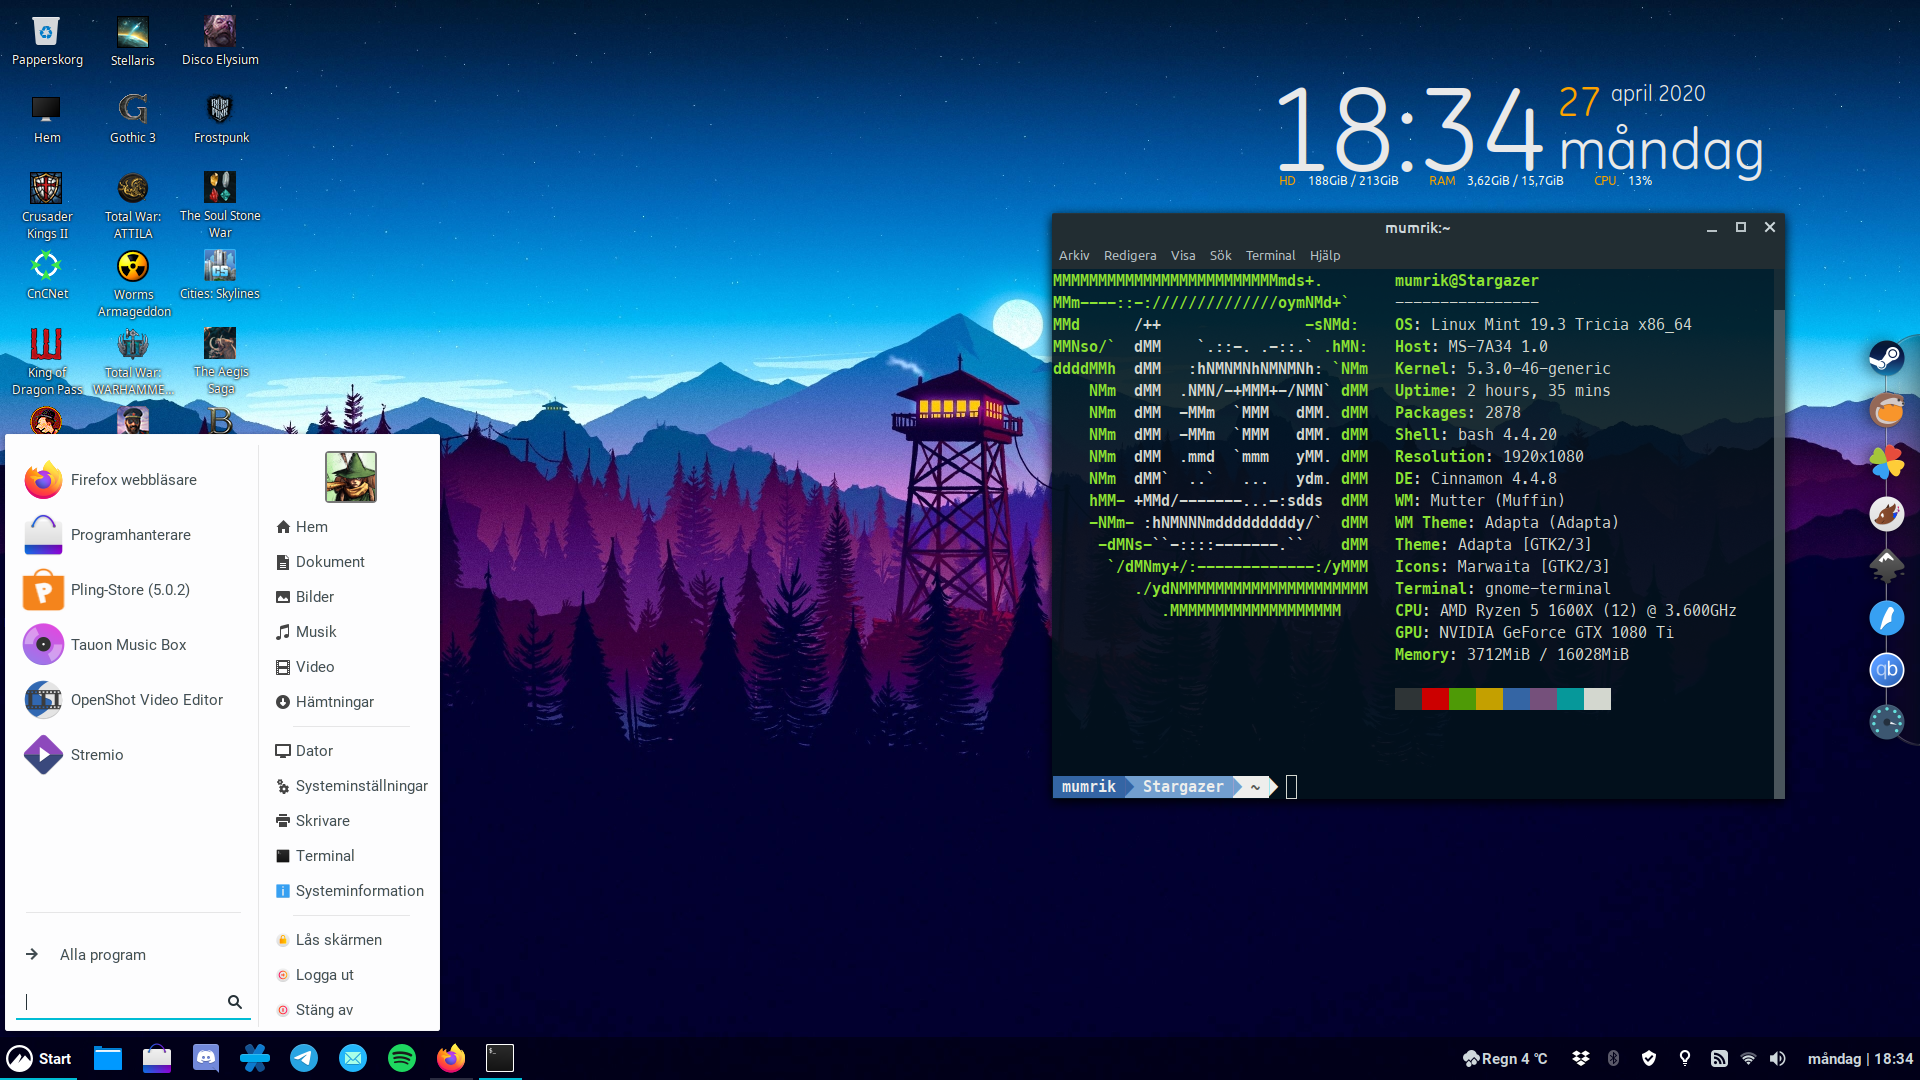Click Stäng av to shut down

tap(324, 1010)
